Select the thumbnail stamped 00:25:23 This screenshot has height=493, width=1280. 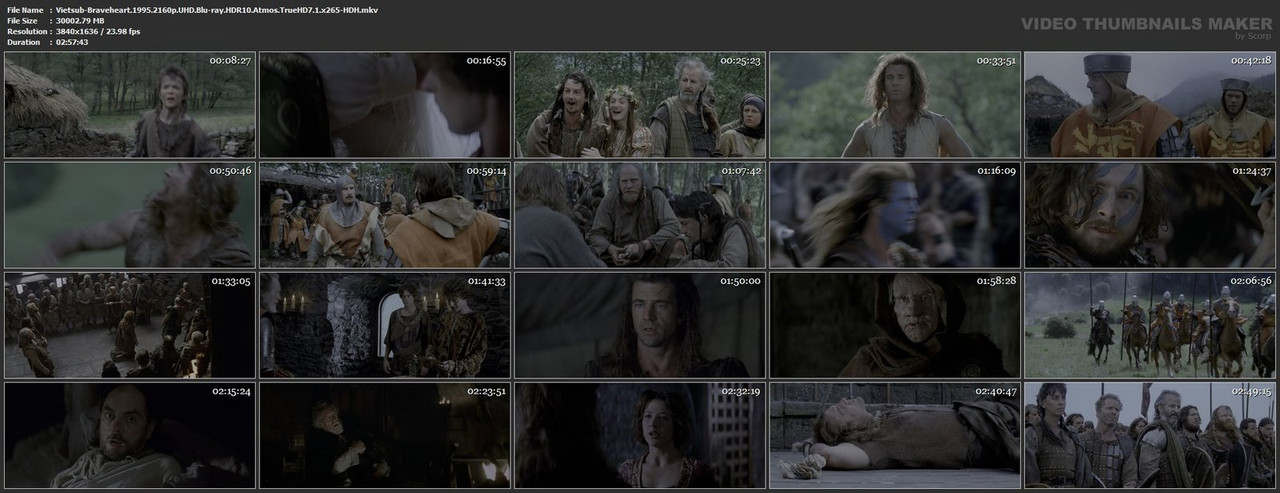coord(640,105)
